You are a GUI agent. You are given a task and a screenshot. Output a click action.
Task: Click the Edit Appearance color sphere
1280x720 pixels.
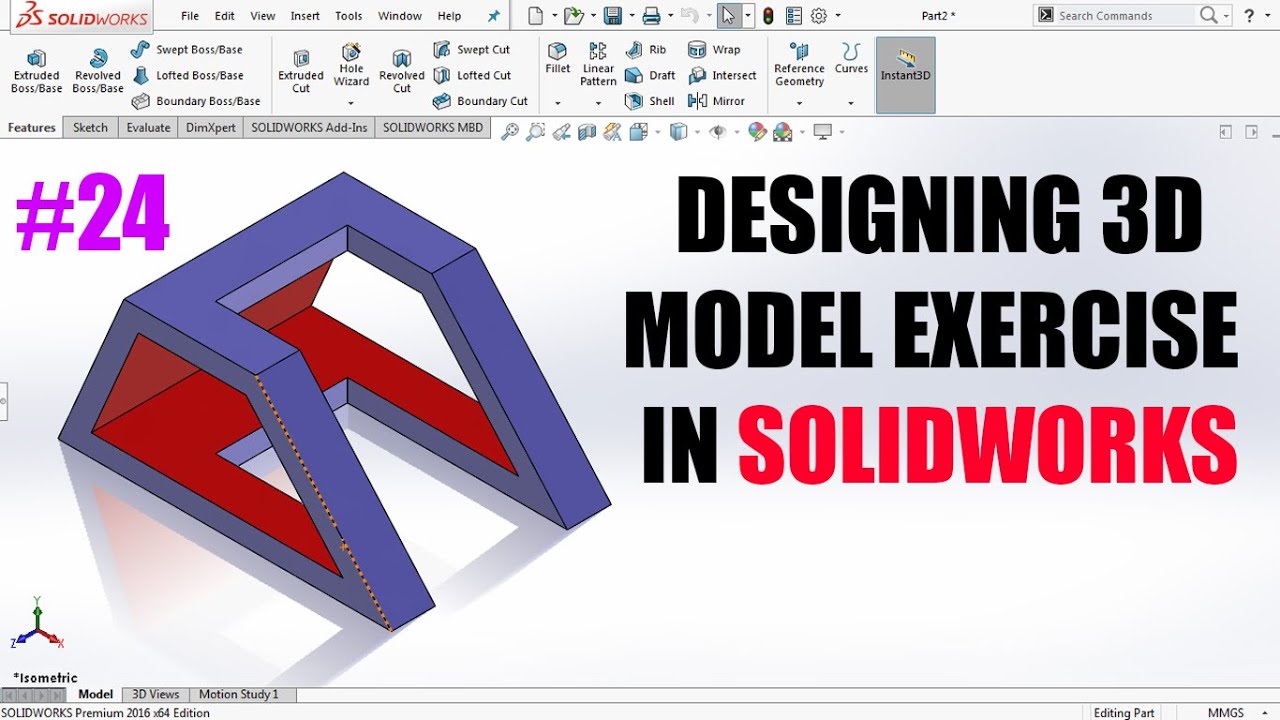[x=757, y=132]
